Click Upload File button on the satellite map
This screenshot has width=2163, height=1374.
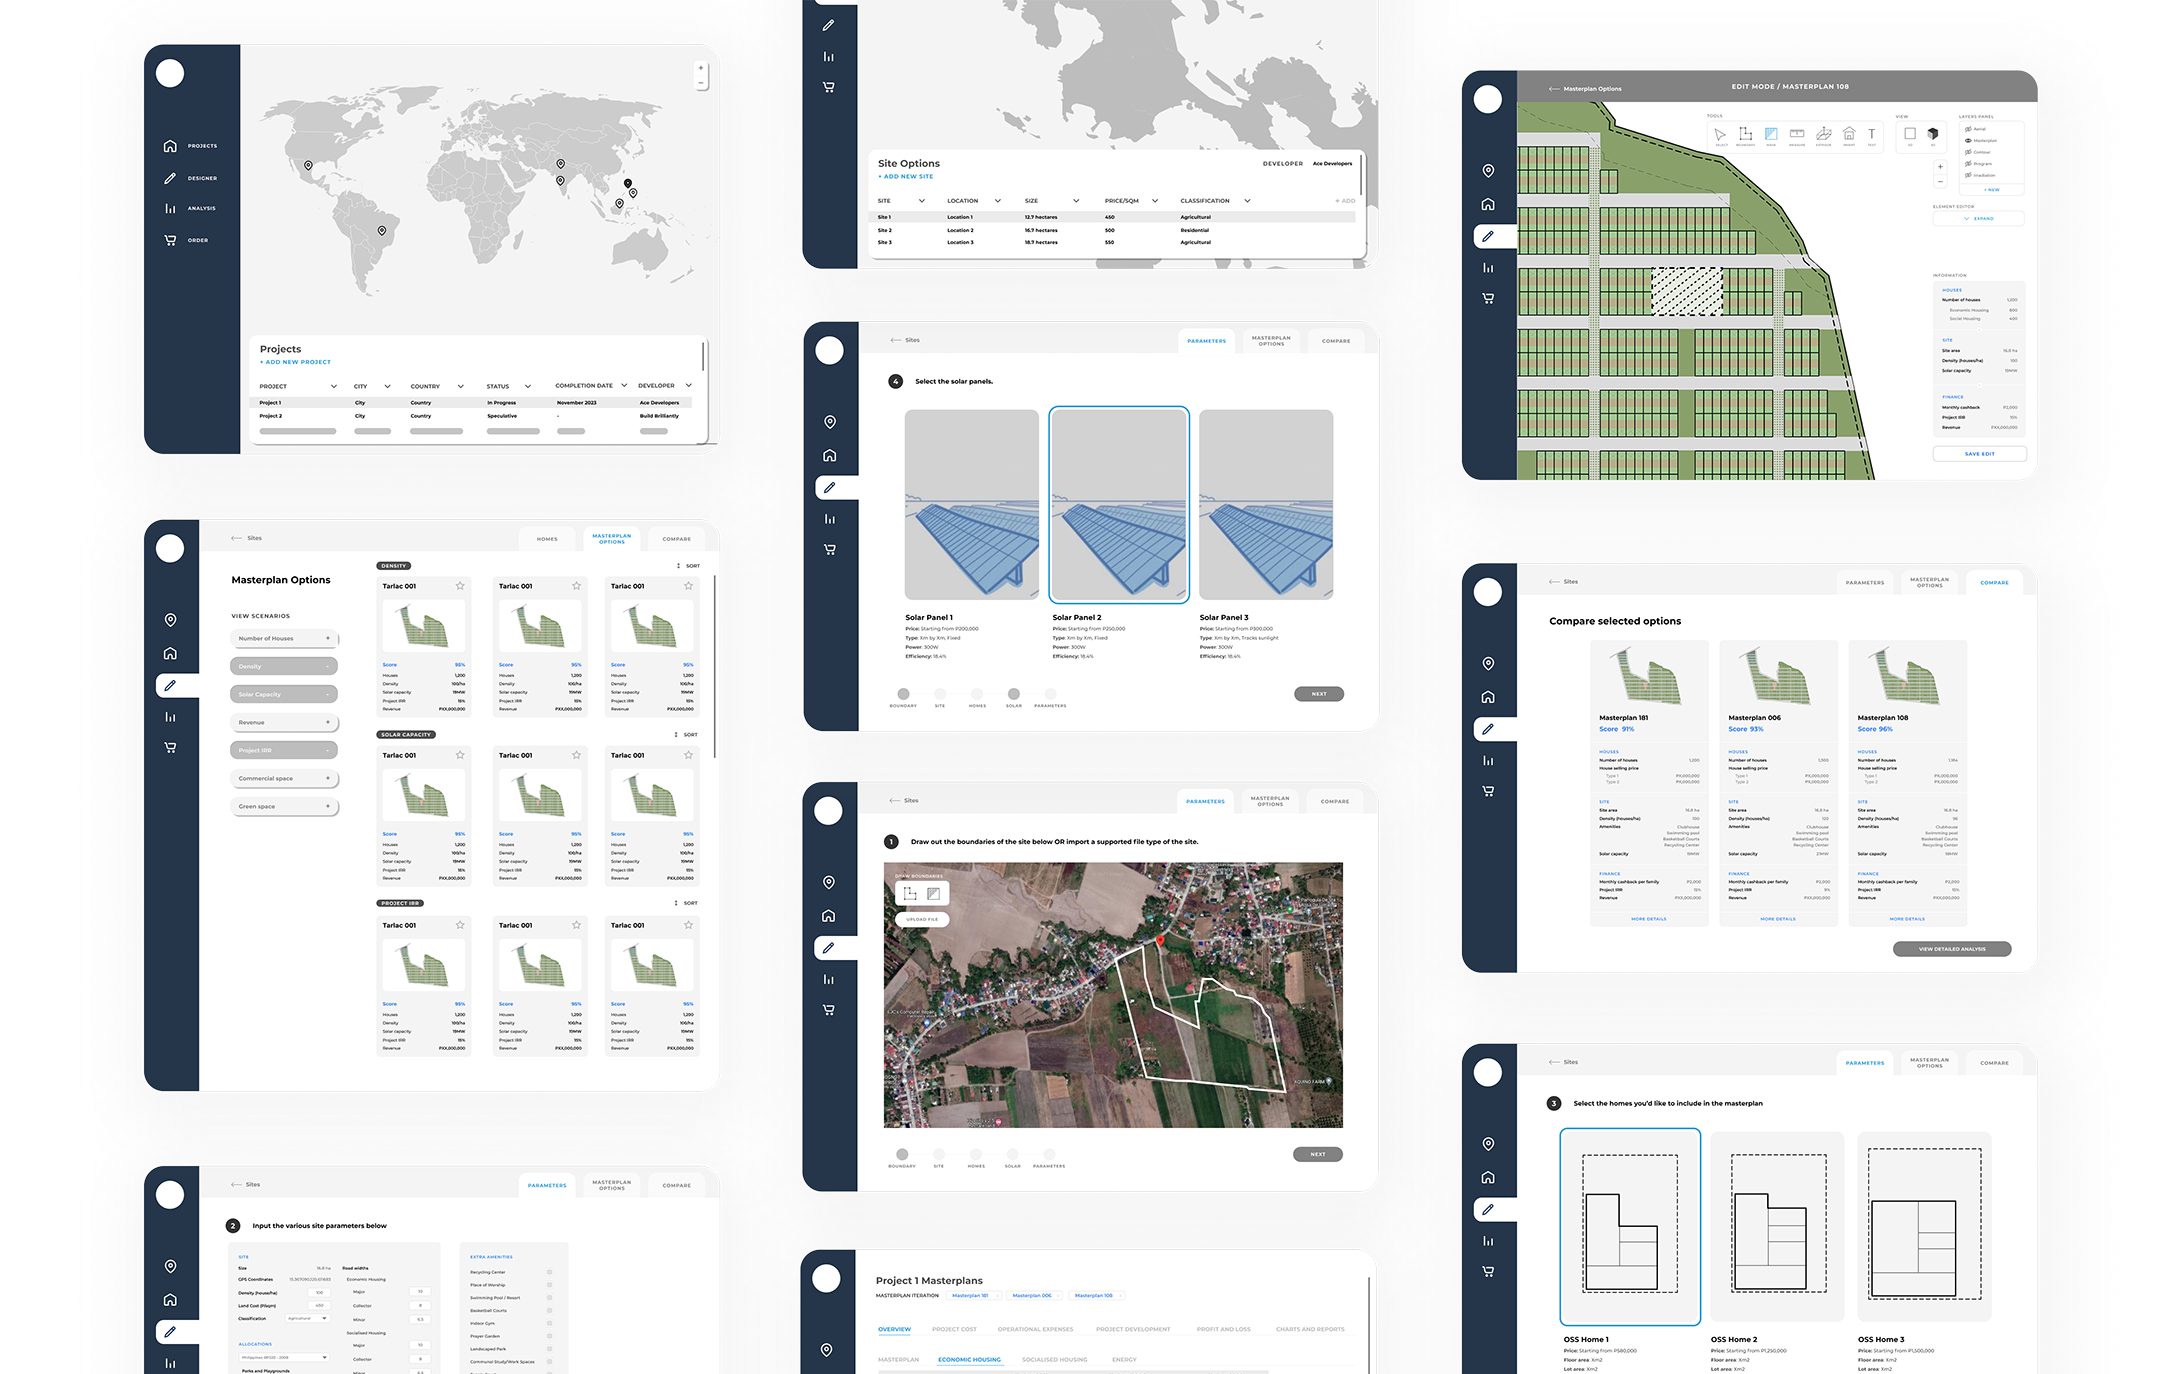coord(922,919)
